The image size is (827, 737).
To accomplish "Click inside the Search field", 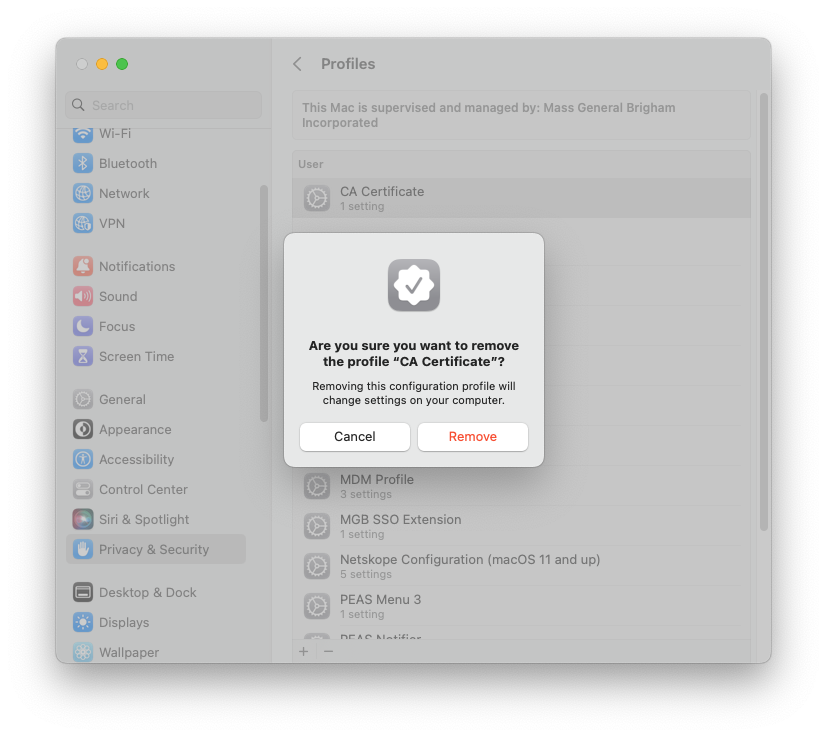I will 164,105.
